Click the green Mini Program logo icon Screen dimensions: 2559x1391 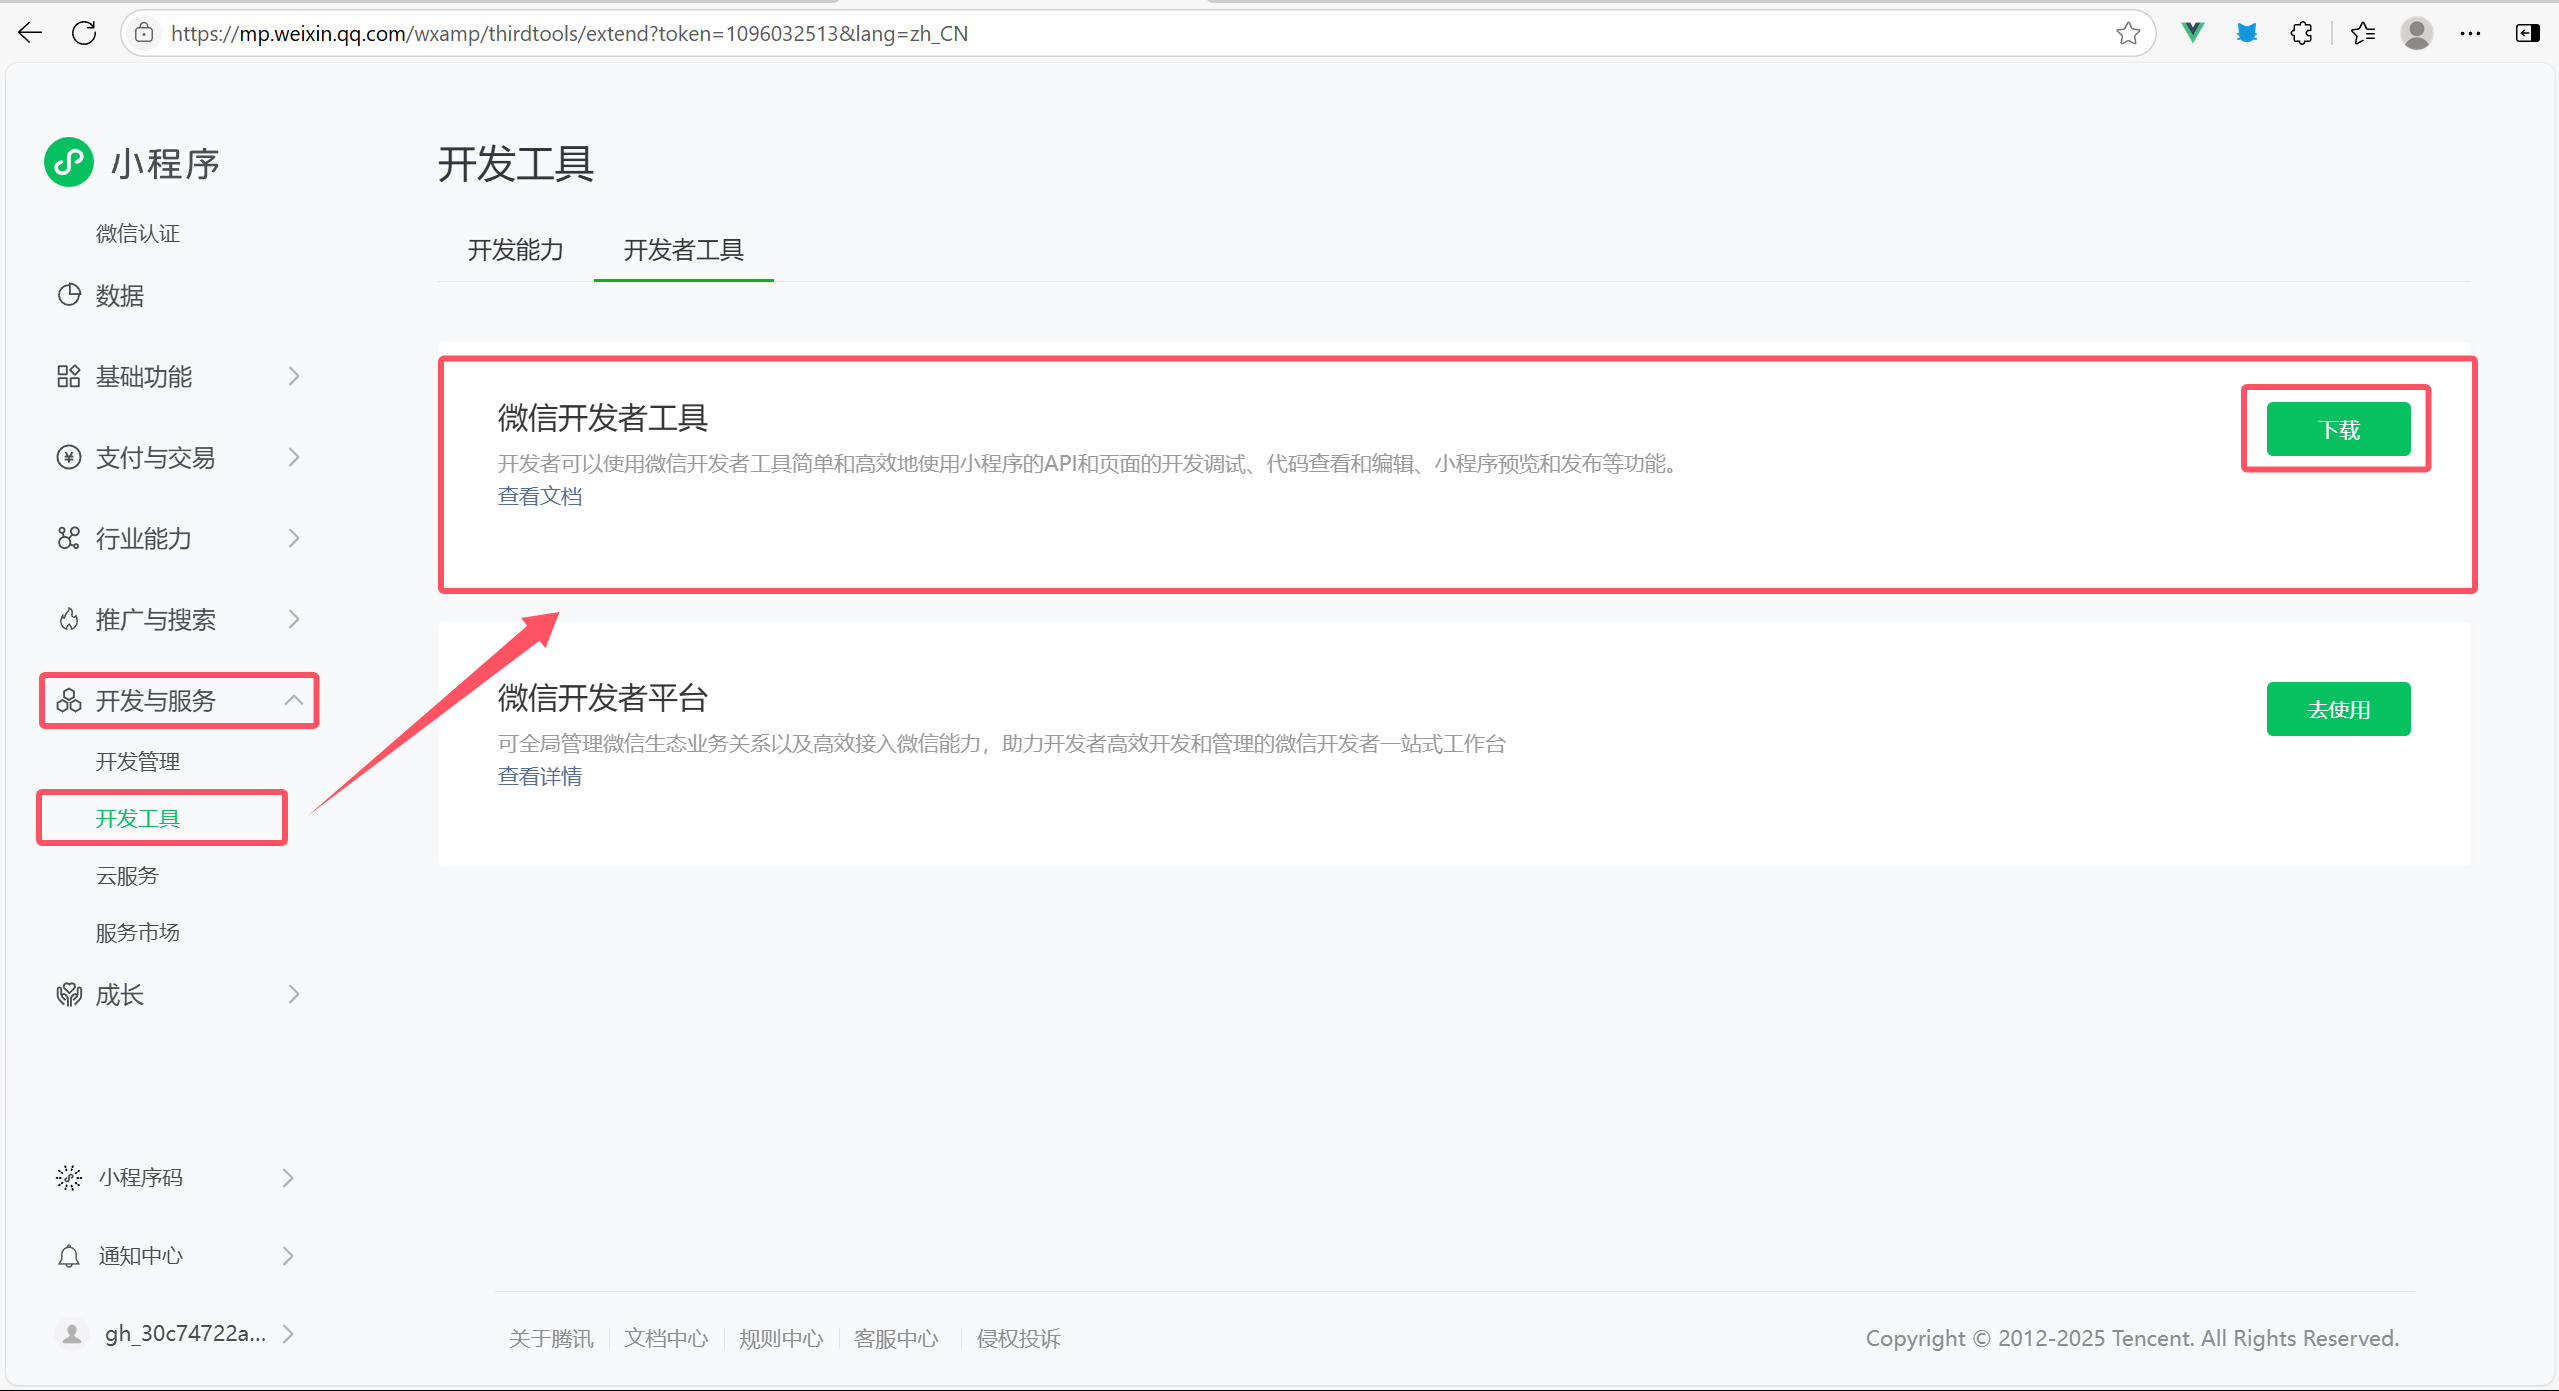point(69,162)
